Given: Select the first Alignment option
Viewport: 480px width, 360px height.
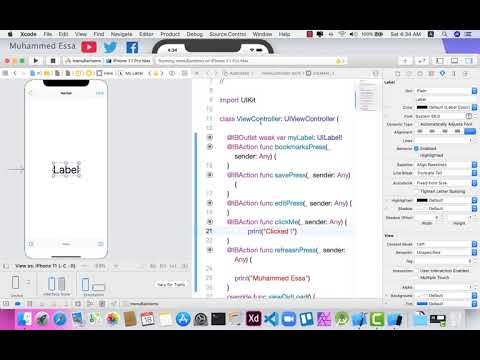Looking at the screenshot, I should 421,132.
